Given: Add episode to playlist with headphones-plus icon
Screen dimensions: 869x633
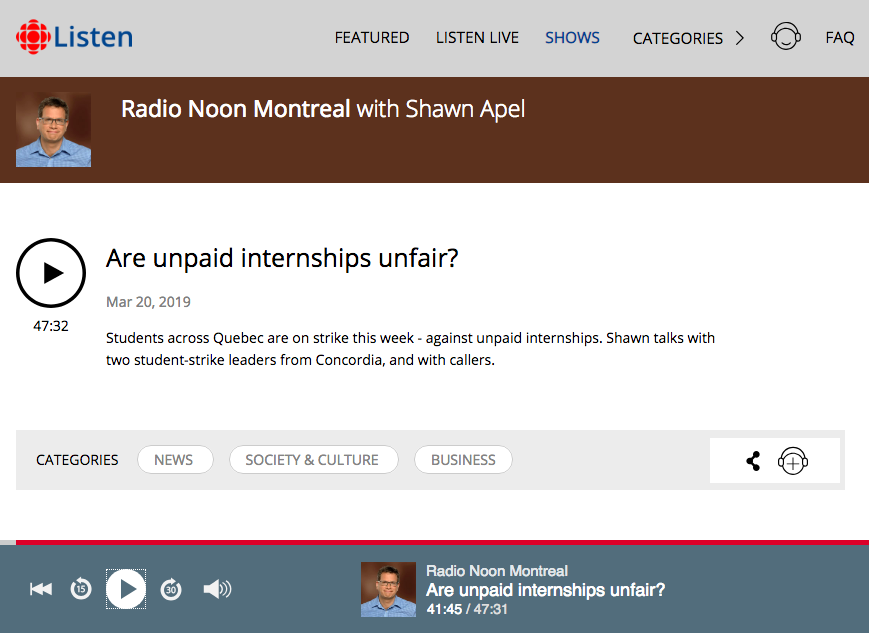Looking at the screenshot, I should (793, 461).
